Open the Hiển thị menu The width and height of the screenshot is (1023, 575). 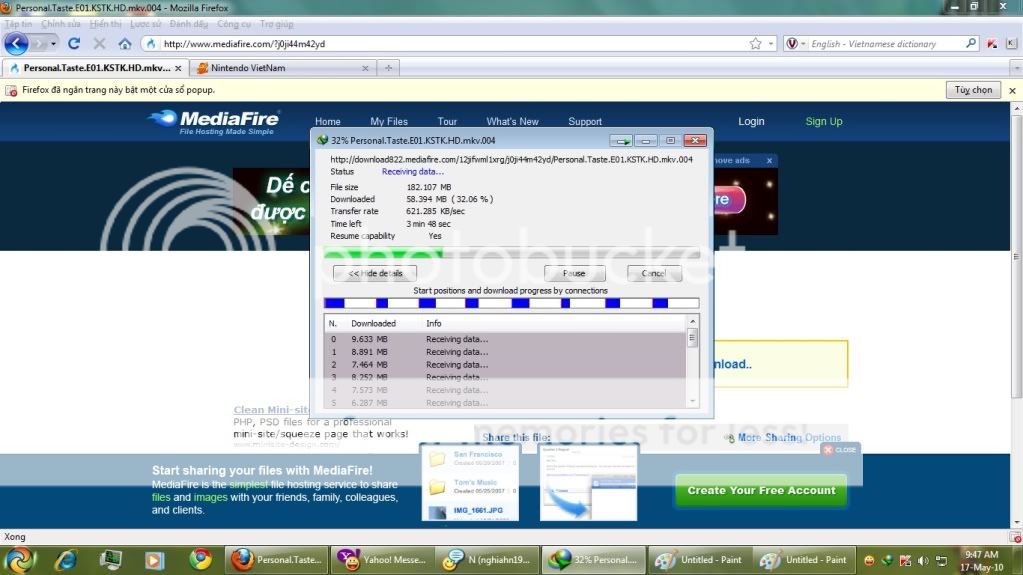tap(106, 24)
